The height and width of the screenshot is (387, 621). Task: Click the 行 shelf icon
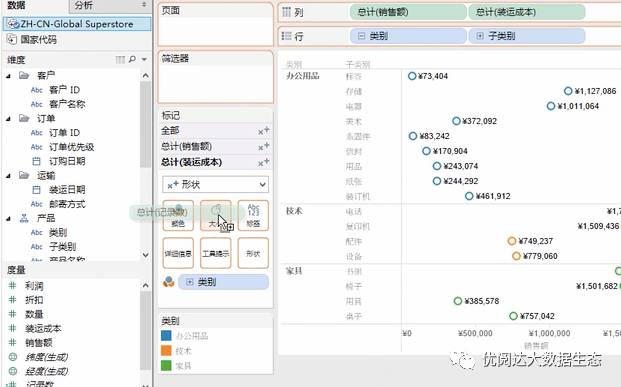287,36
